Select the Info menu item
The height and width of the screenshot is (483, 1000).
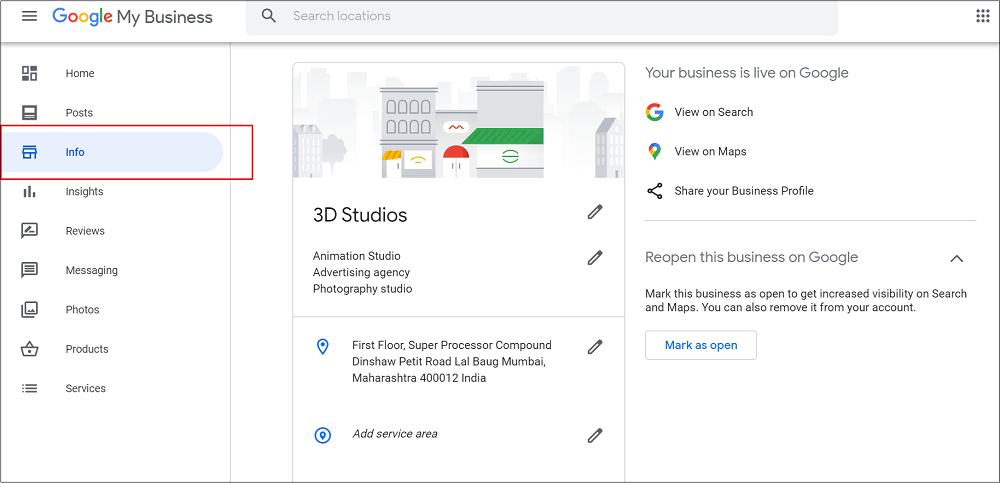pos(112,152)
